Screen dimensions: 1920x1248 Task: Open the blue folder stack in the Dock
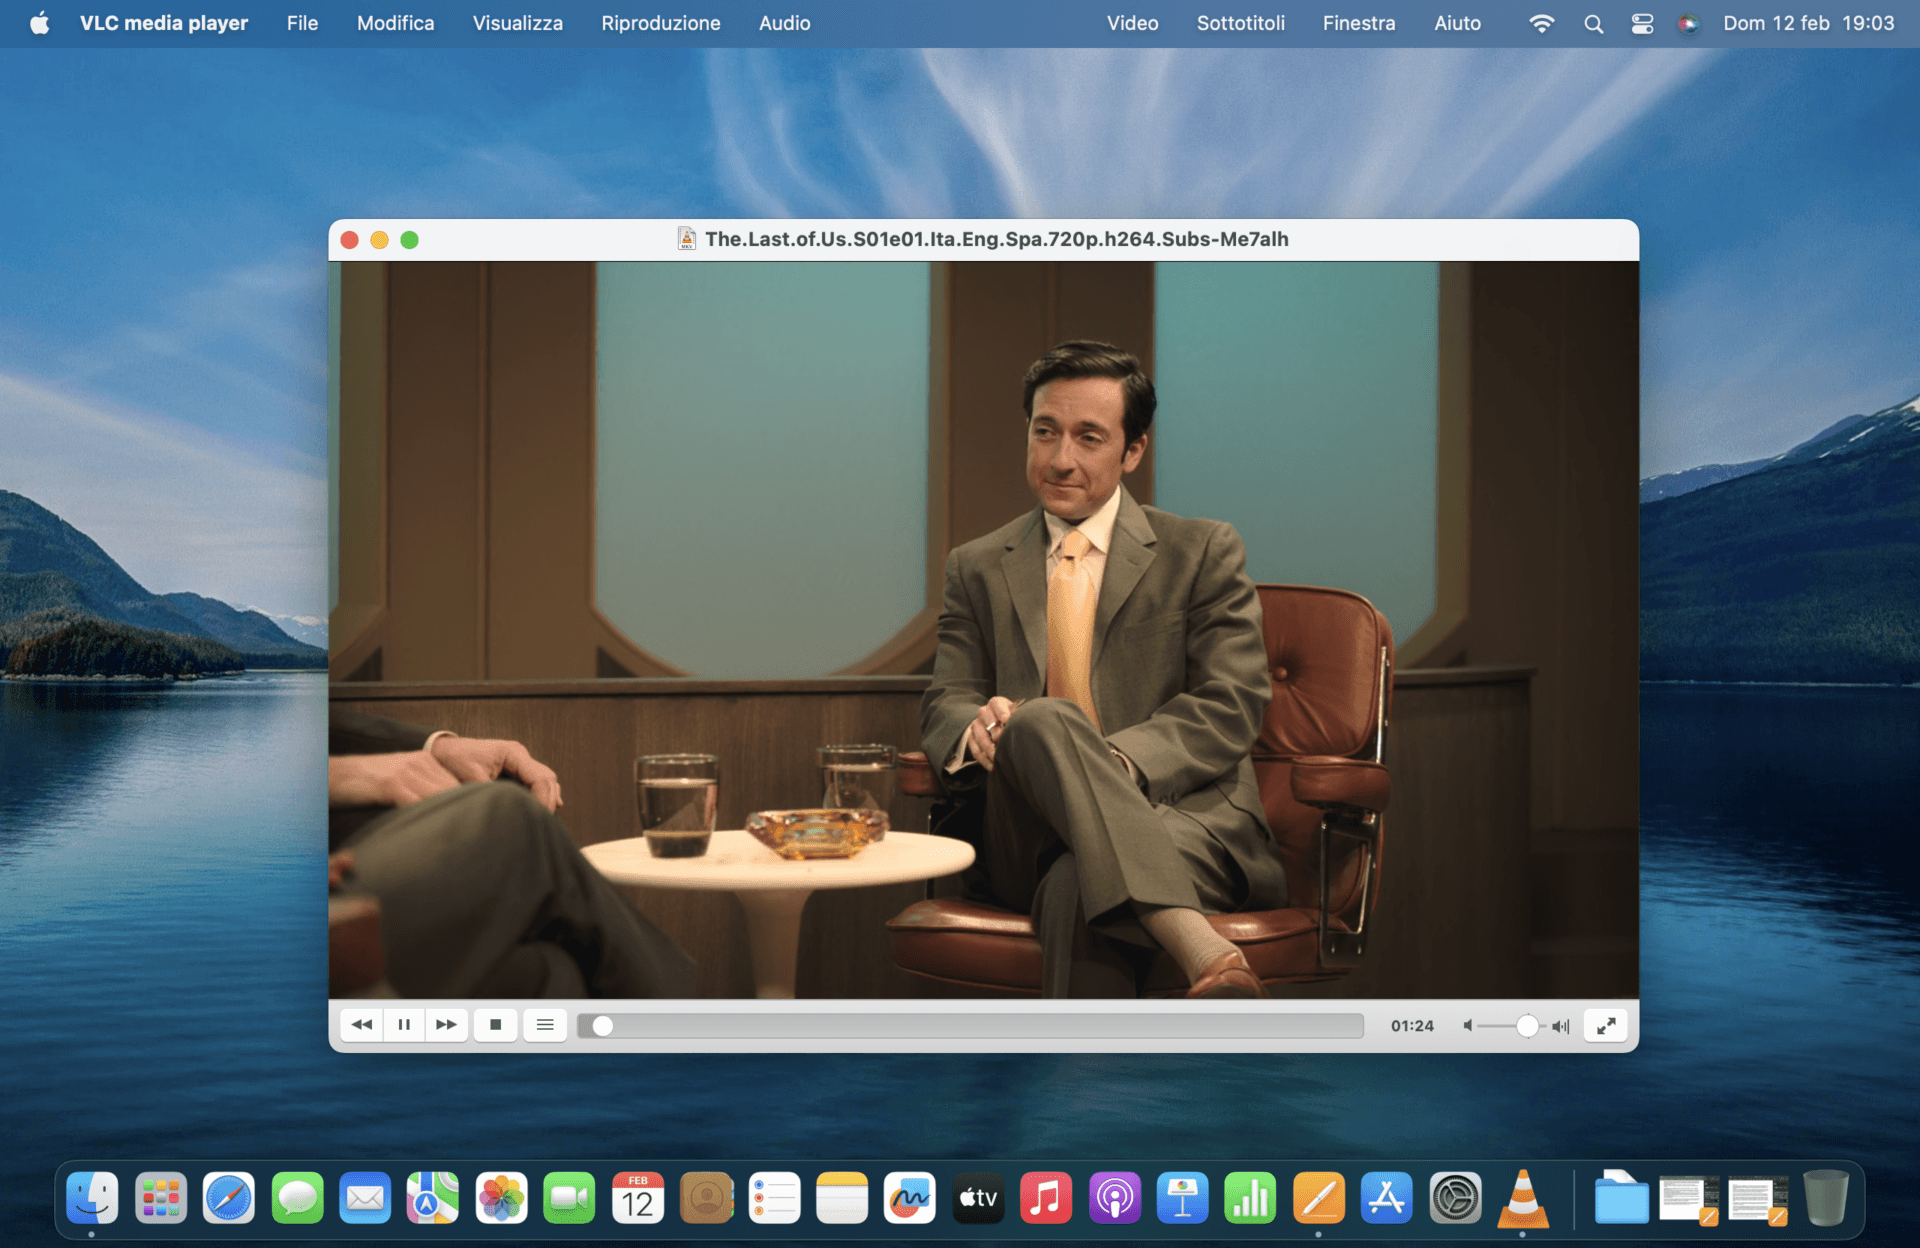coord(1621,1198)
